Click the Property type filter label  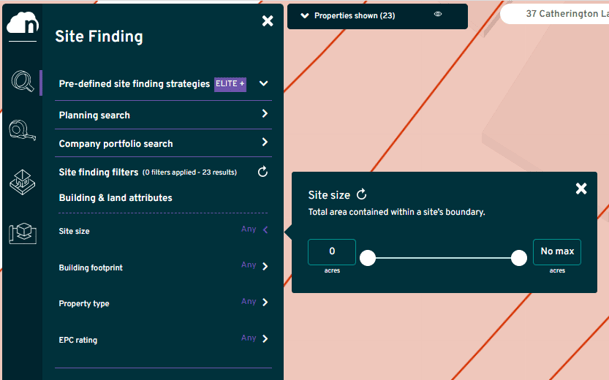[84, 303]
